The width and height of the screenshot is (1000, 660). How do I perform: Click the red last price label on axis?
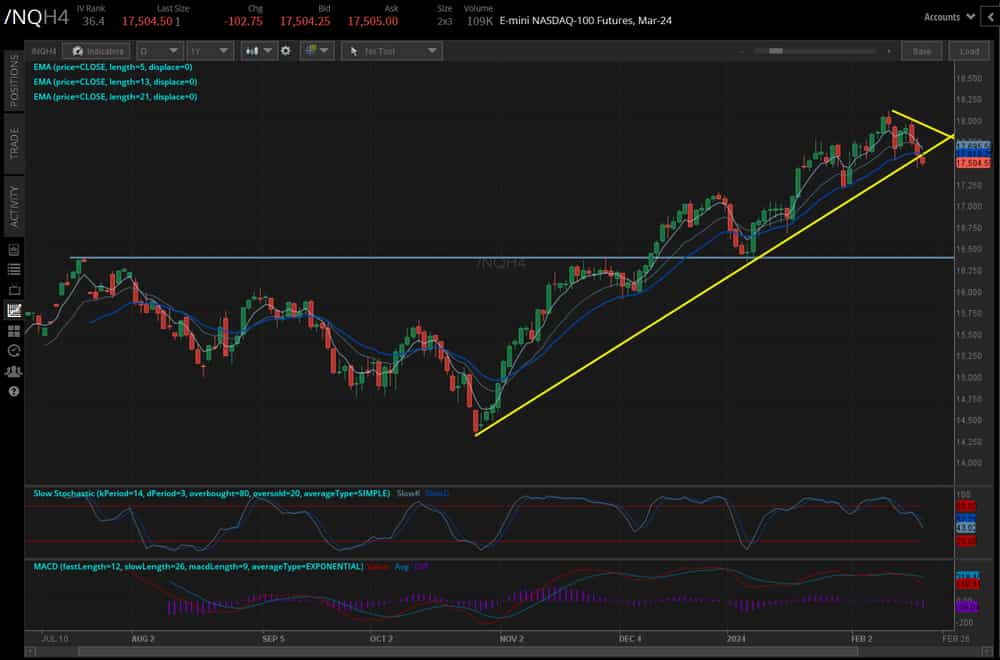pos(973,163)
